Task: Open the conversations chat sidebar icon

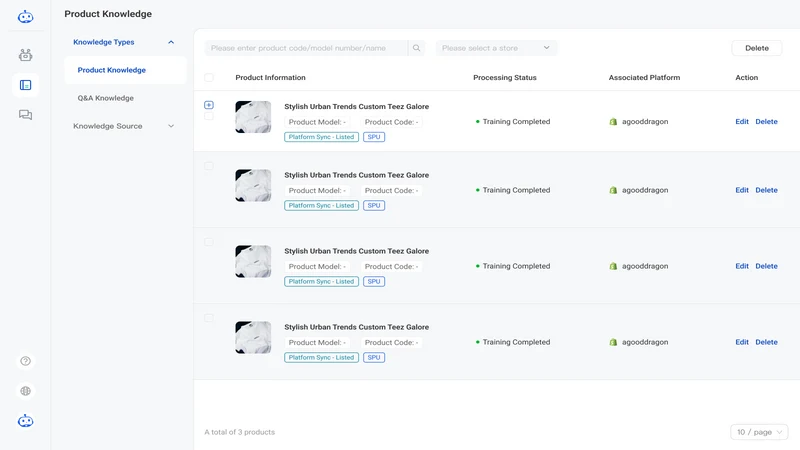Action: [x=26, y=115]
